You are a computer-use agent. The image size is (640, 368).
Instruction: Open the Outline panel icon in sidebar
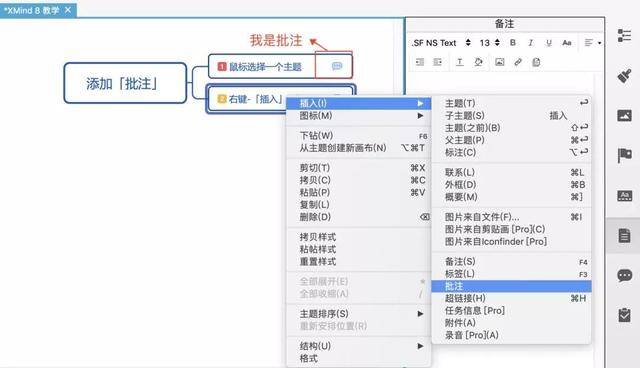coord(624,35)
